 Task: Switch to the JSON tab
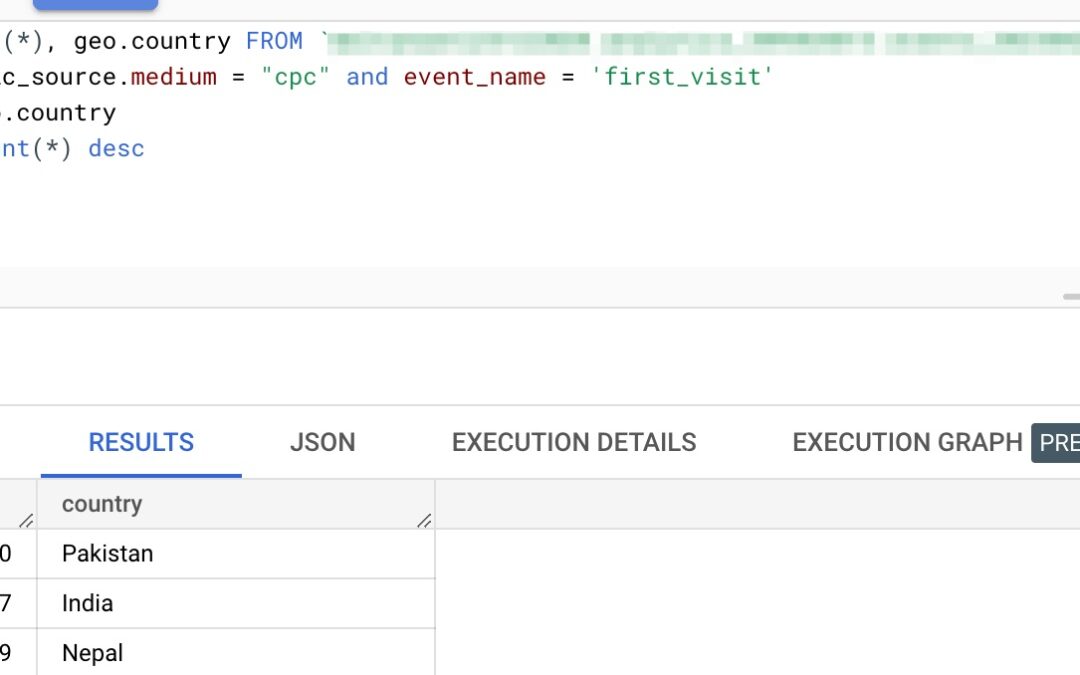point(322,442)
